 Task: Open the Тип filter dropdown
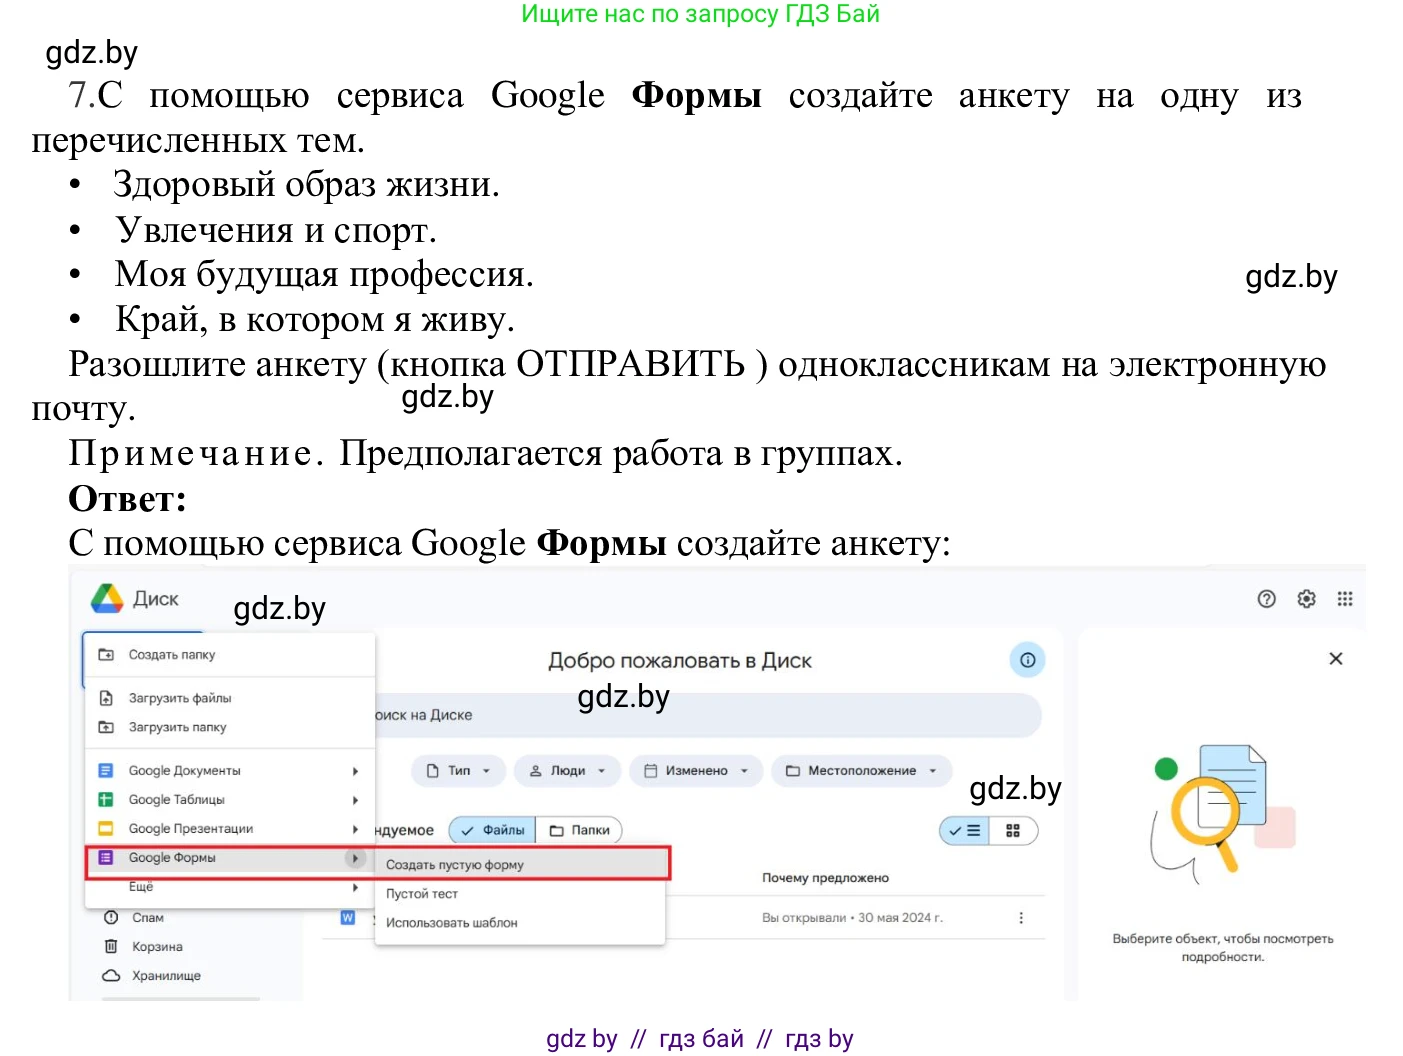click(x=457, y=770)
